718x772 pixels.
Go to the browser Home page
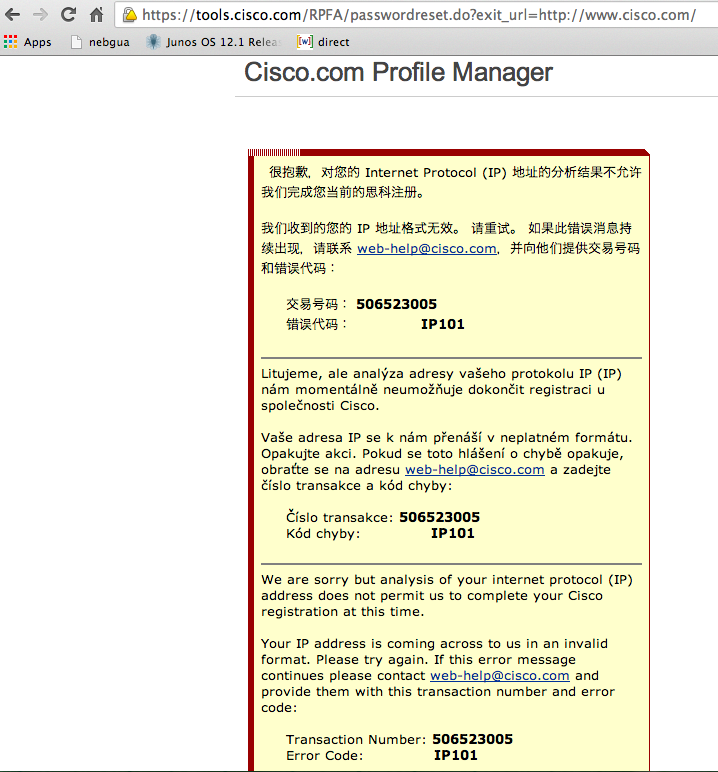pos(96,15)
